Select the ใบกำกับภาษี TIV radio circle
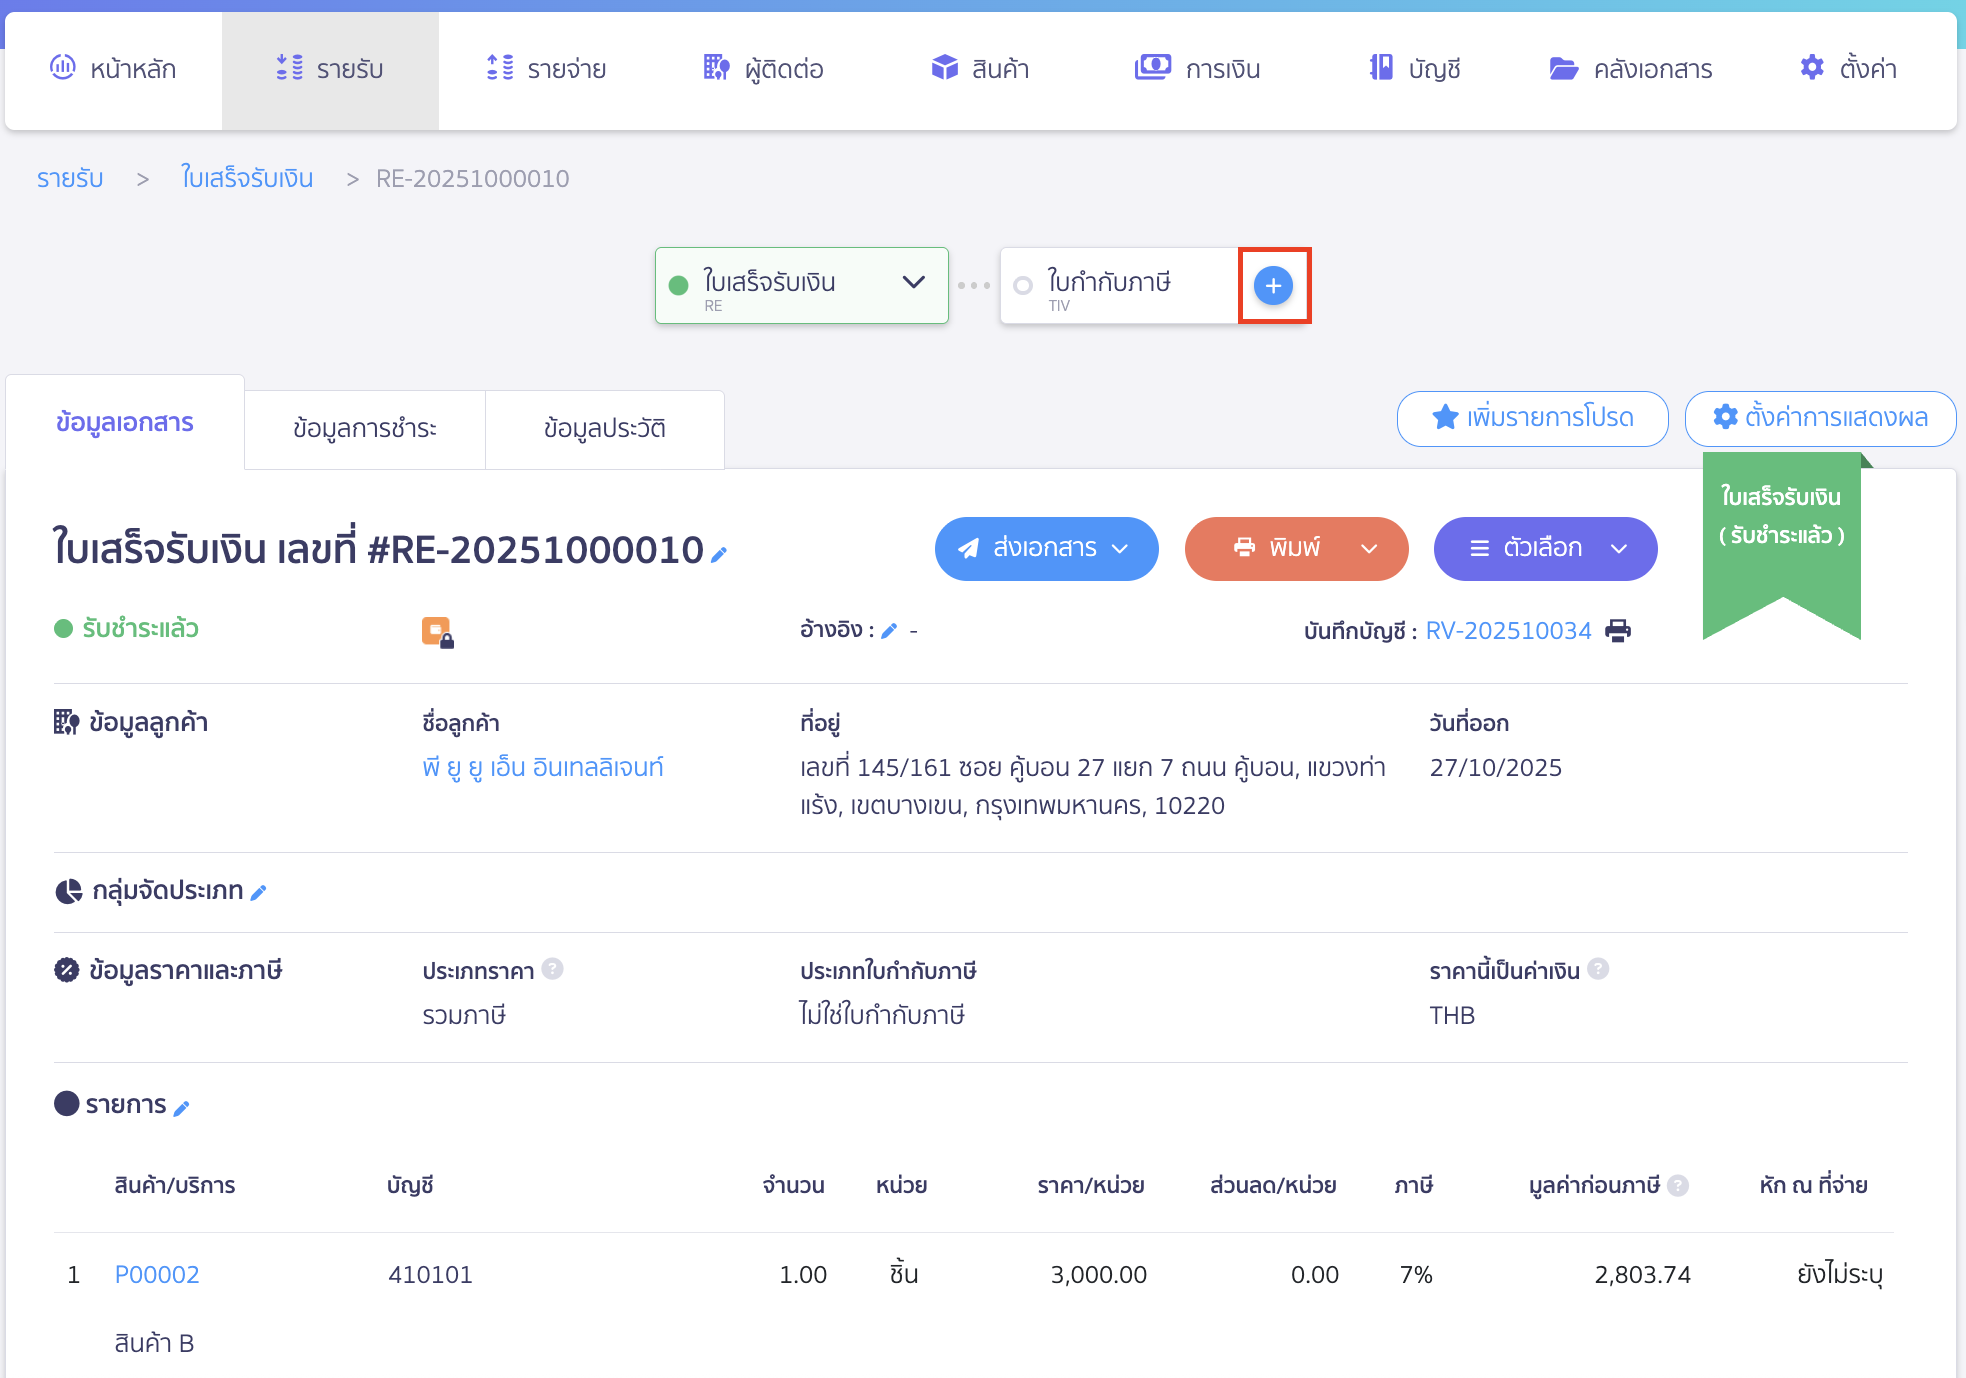 [x=1022, y=285]
